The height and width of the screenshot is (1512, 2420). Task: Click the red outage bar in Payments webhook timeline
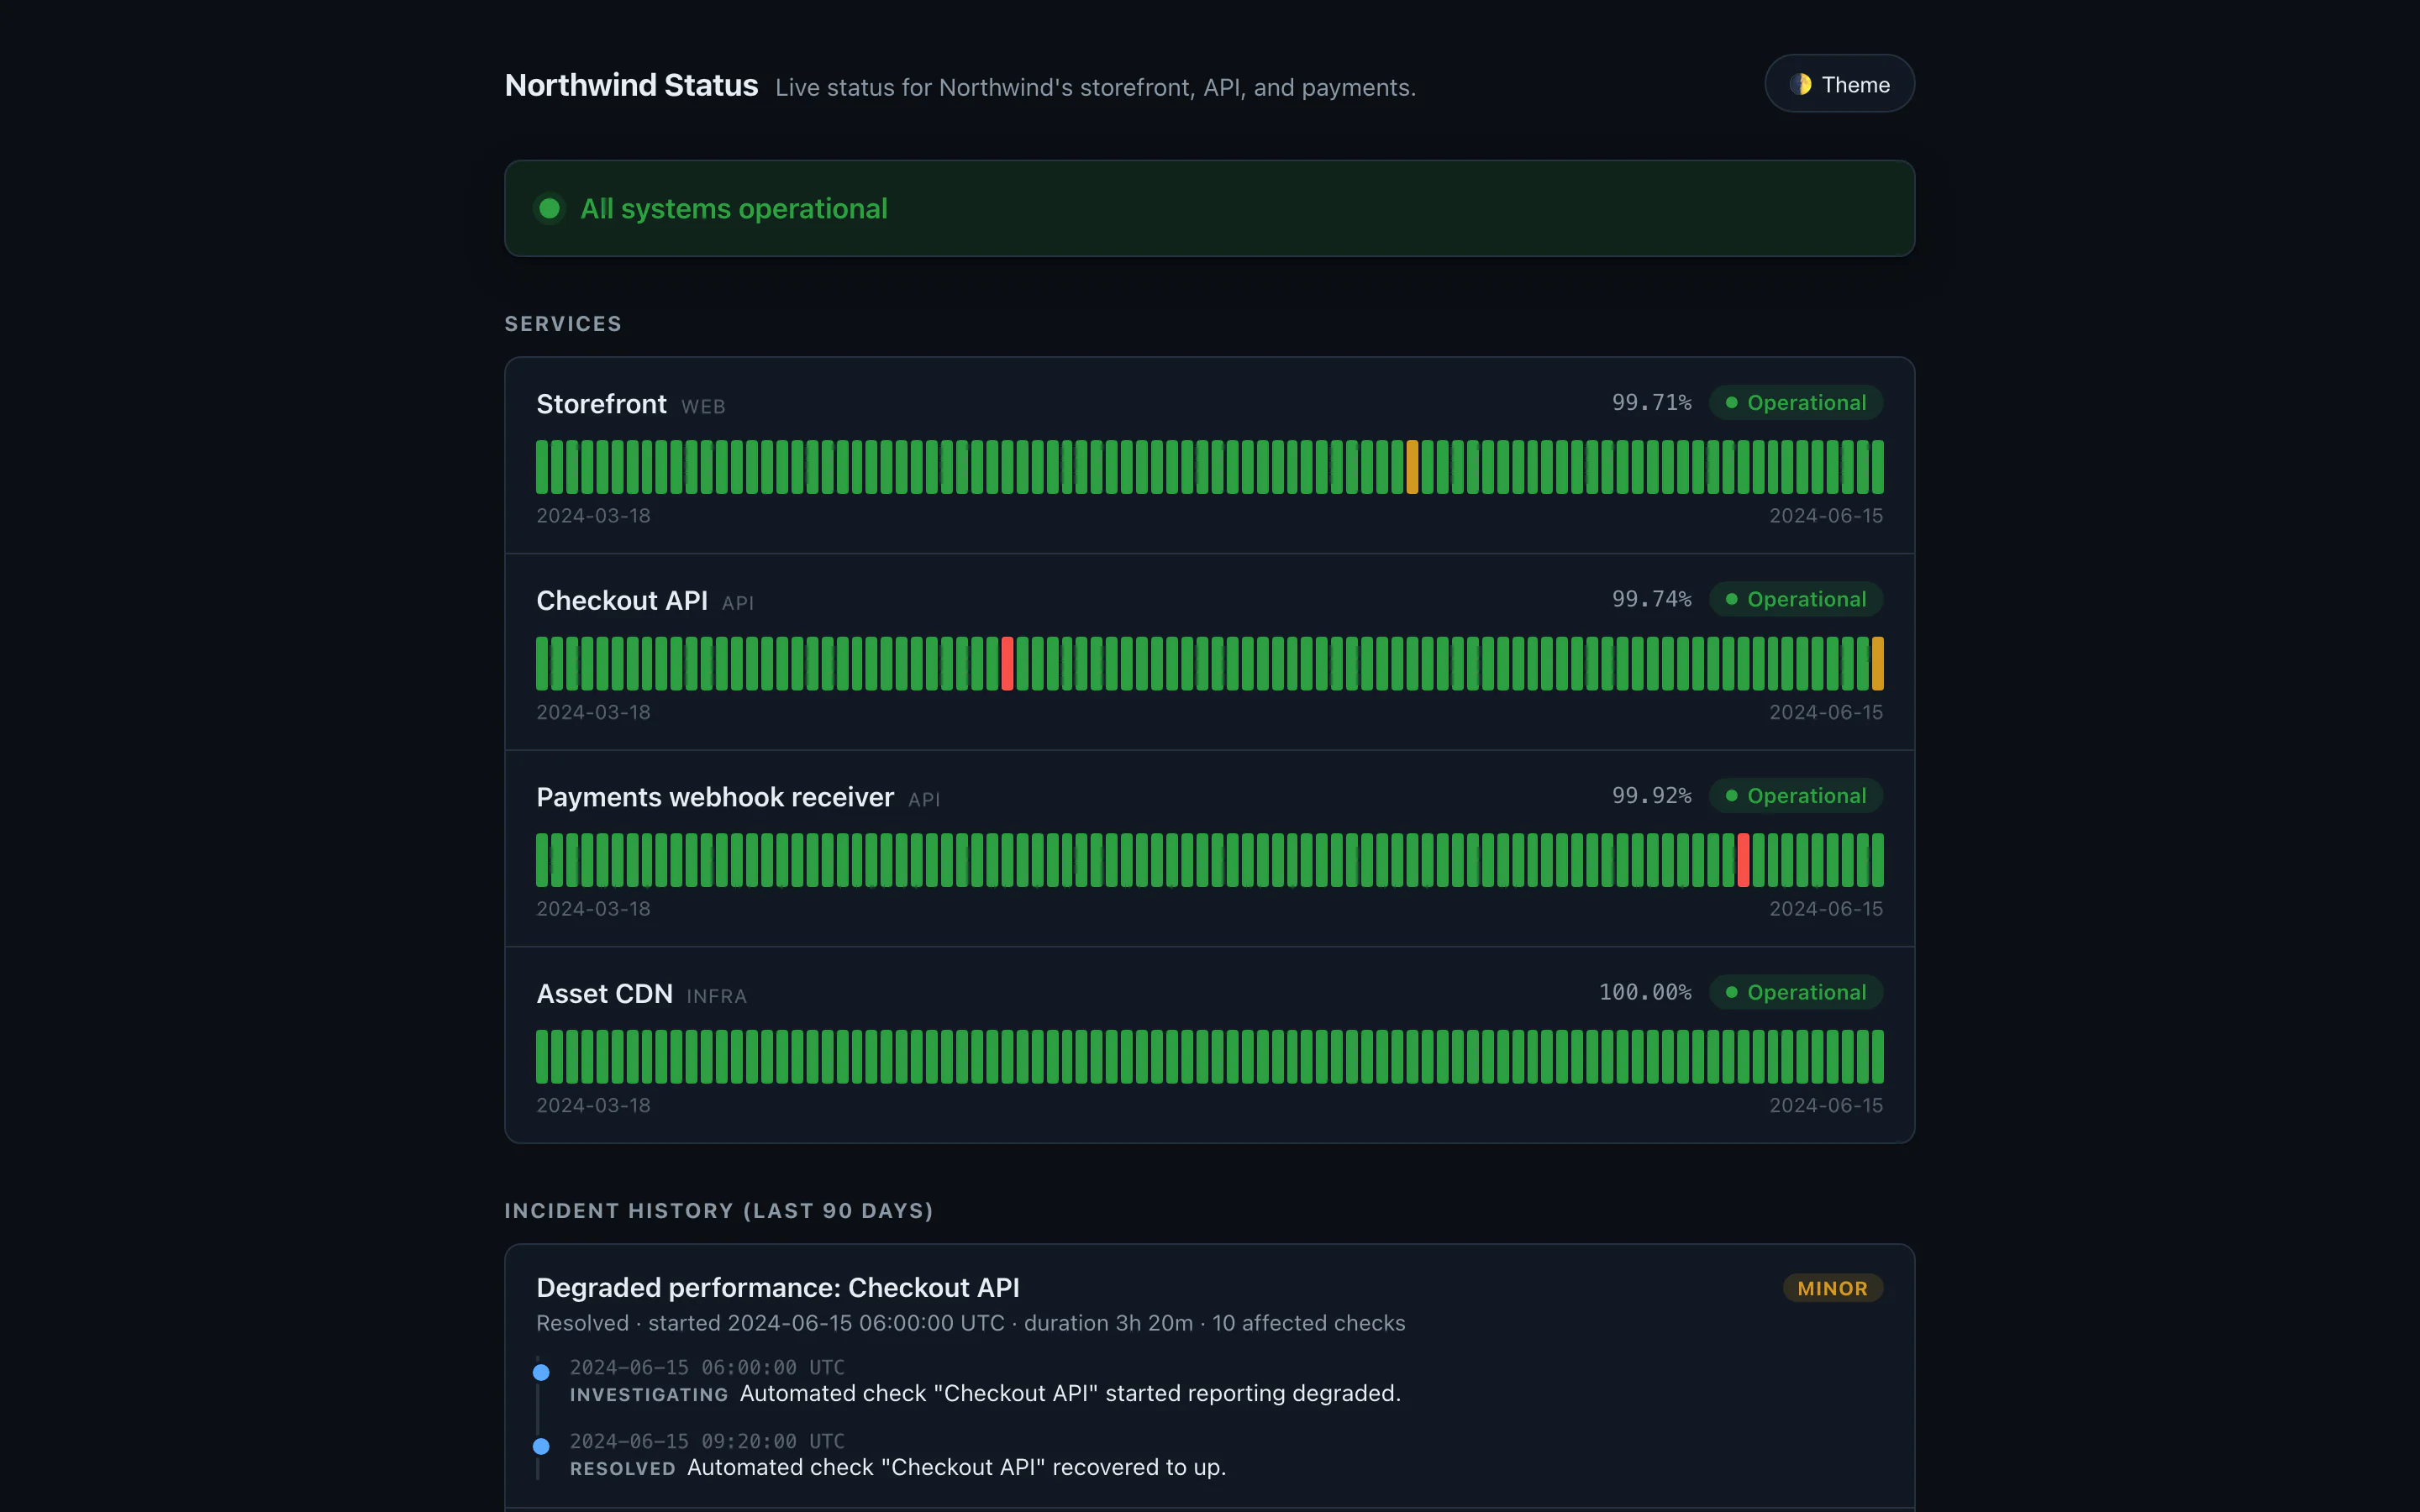pos(1743,860)
